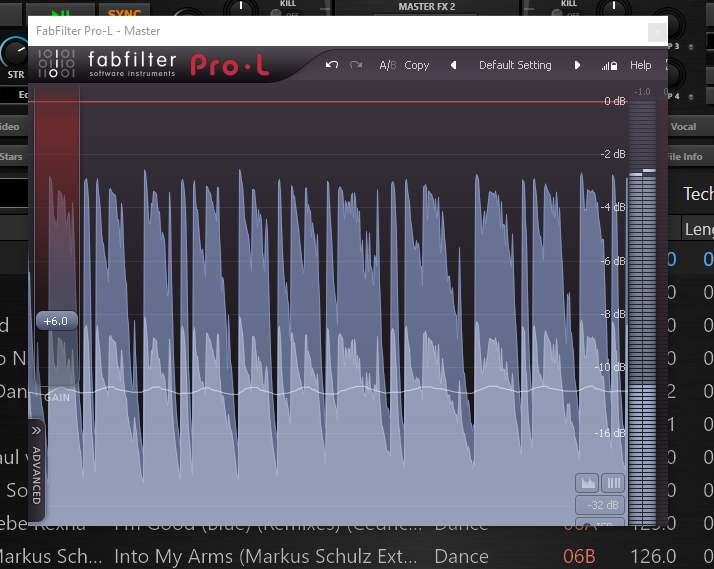The height and width of the screenshot is (569, 714).
Task: Click the -10 dB label on the scale
Action: click(x=610, y=367)
